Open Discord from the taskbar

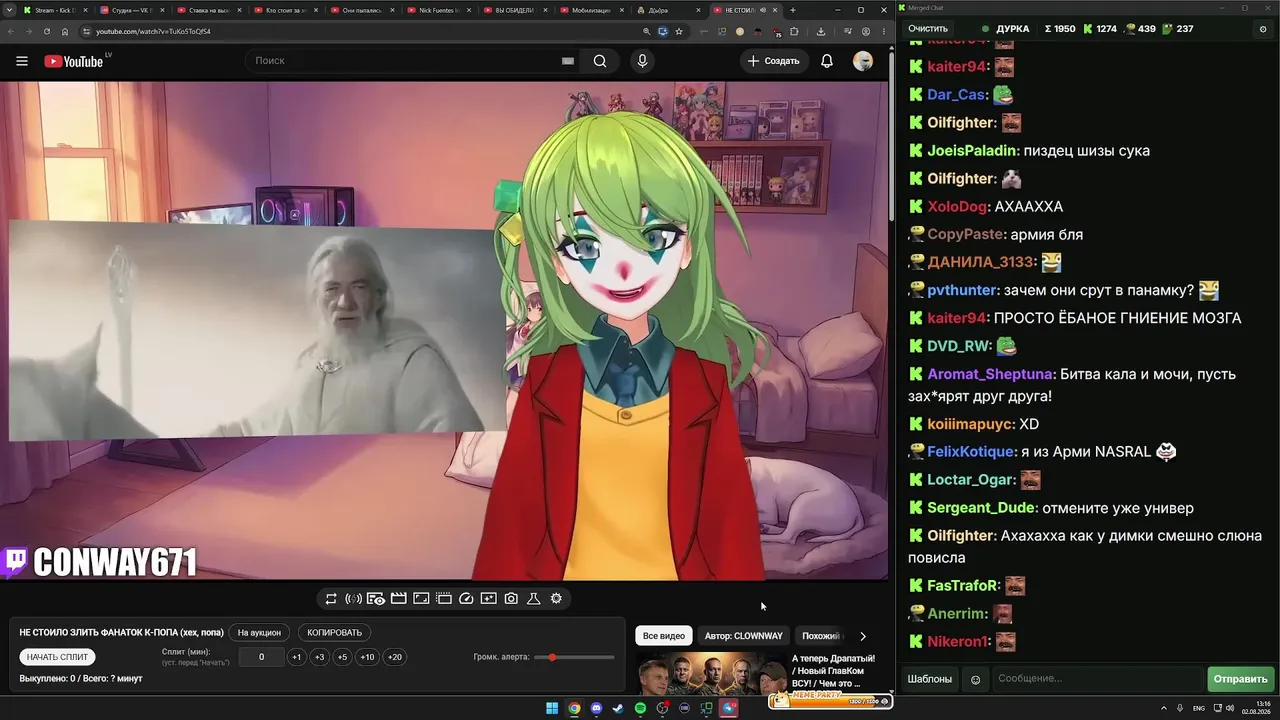point(596,709)
